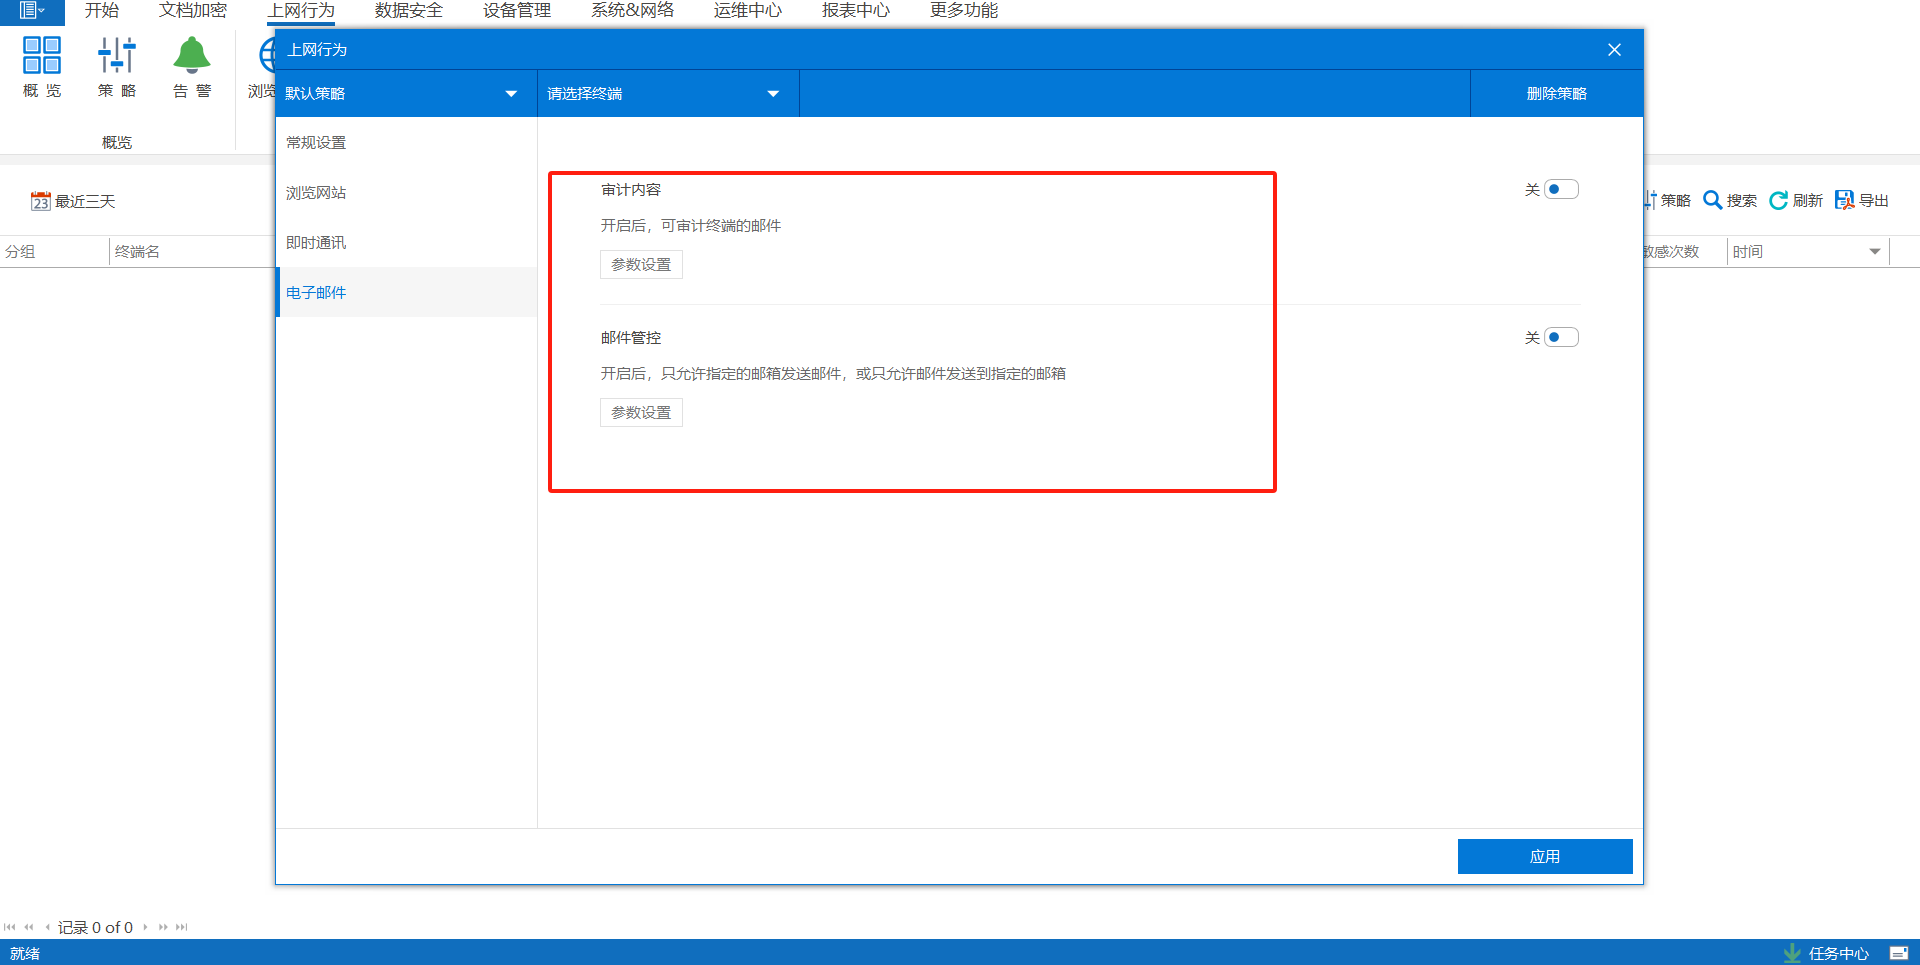Click the status bar message icon
This screenshot has height=965, width=1920.
click(x=1899, y=953)
